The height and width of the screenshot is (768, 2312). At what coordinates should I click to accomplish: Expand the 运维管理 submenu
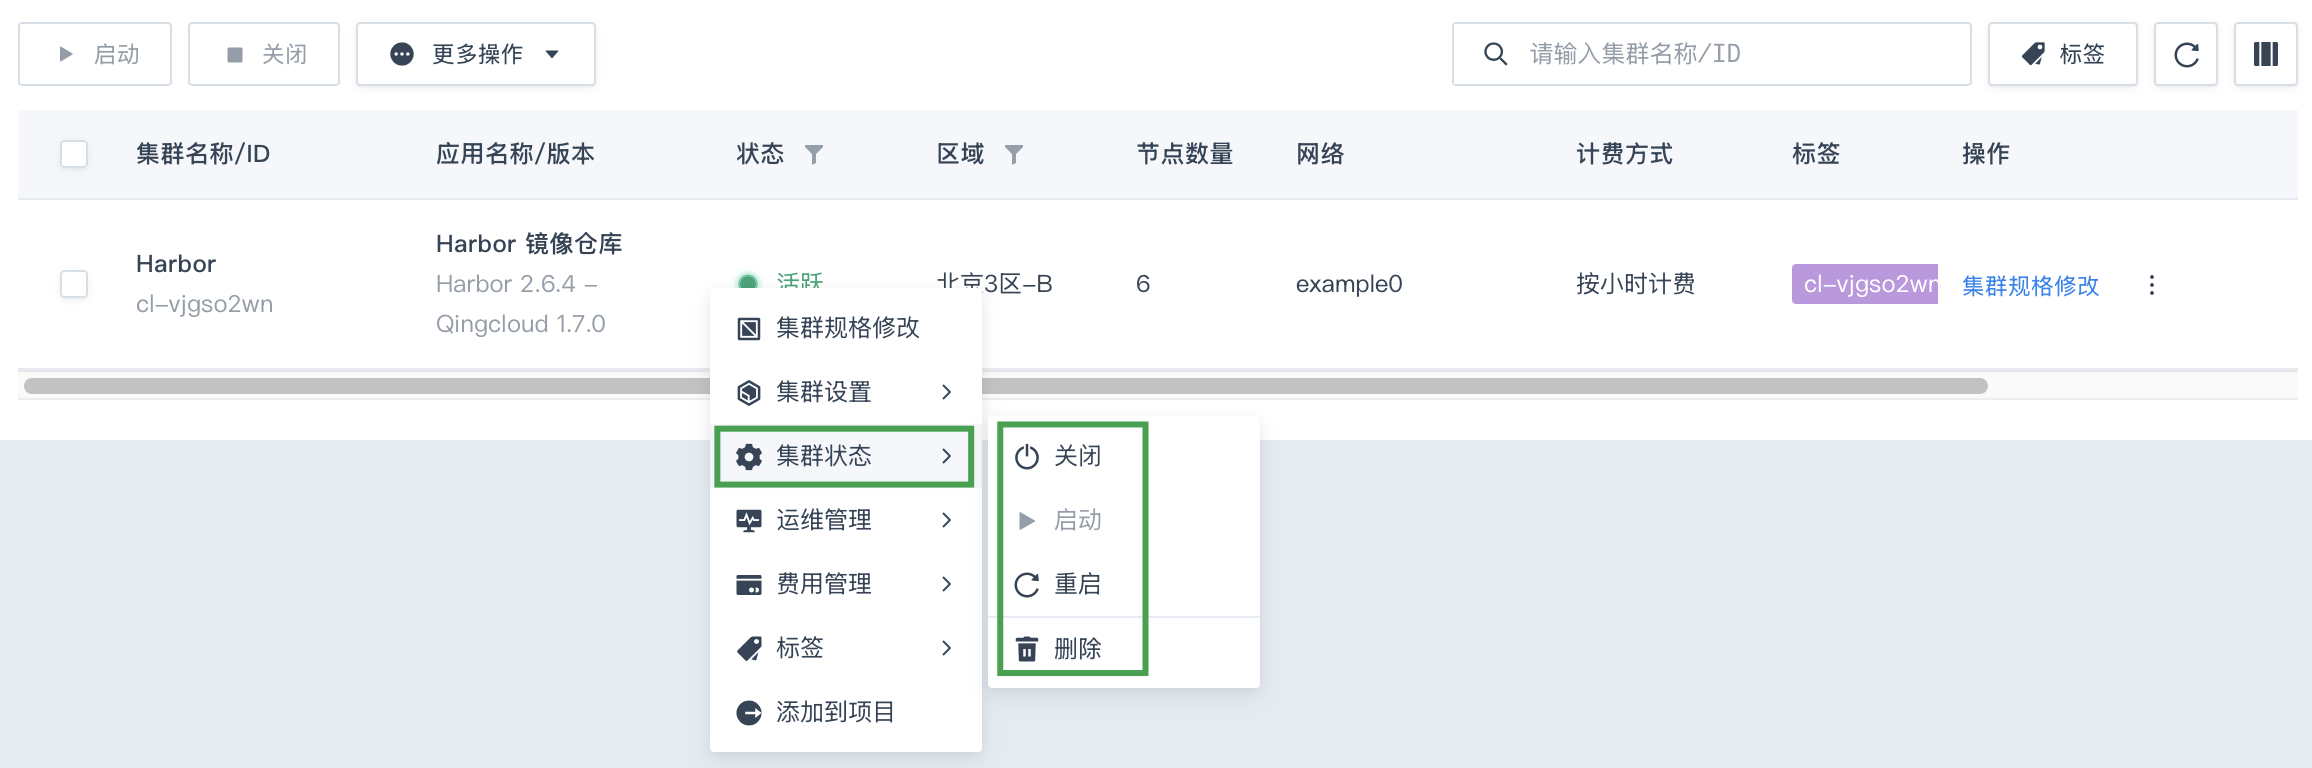846,520
